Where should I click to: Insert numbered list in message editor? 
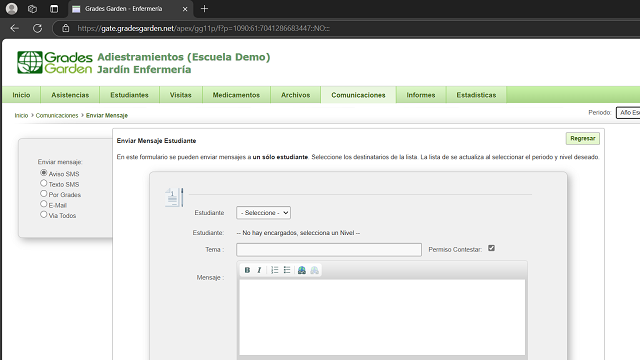[275, 270]
